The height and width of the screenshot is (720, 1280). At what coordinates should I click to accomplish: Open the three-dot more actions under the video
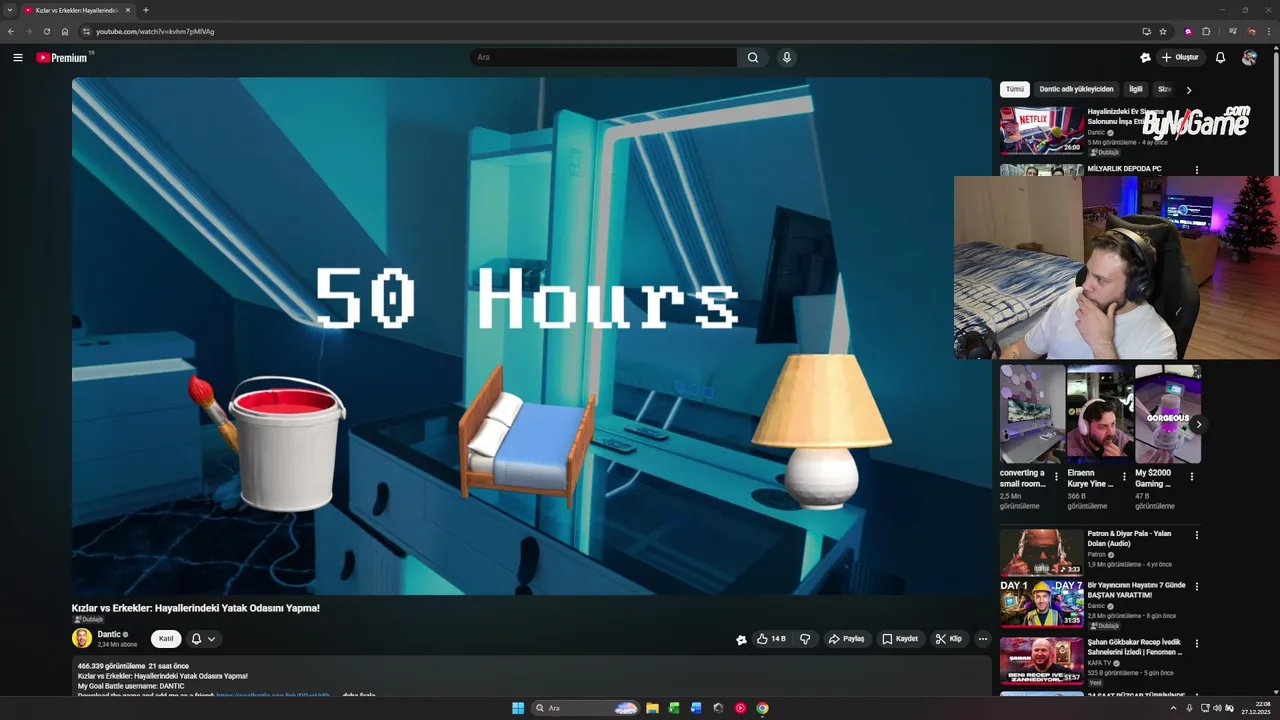pyautogui.click(x=983, y=639)
